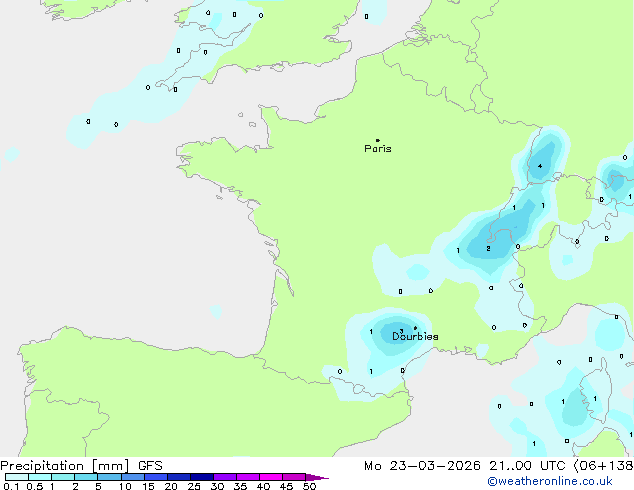Click the dark navy 25 to 30 legend swatch
This screenshot has height=490, width=634.
201,477
